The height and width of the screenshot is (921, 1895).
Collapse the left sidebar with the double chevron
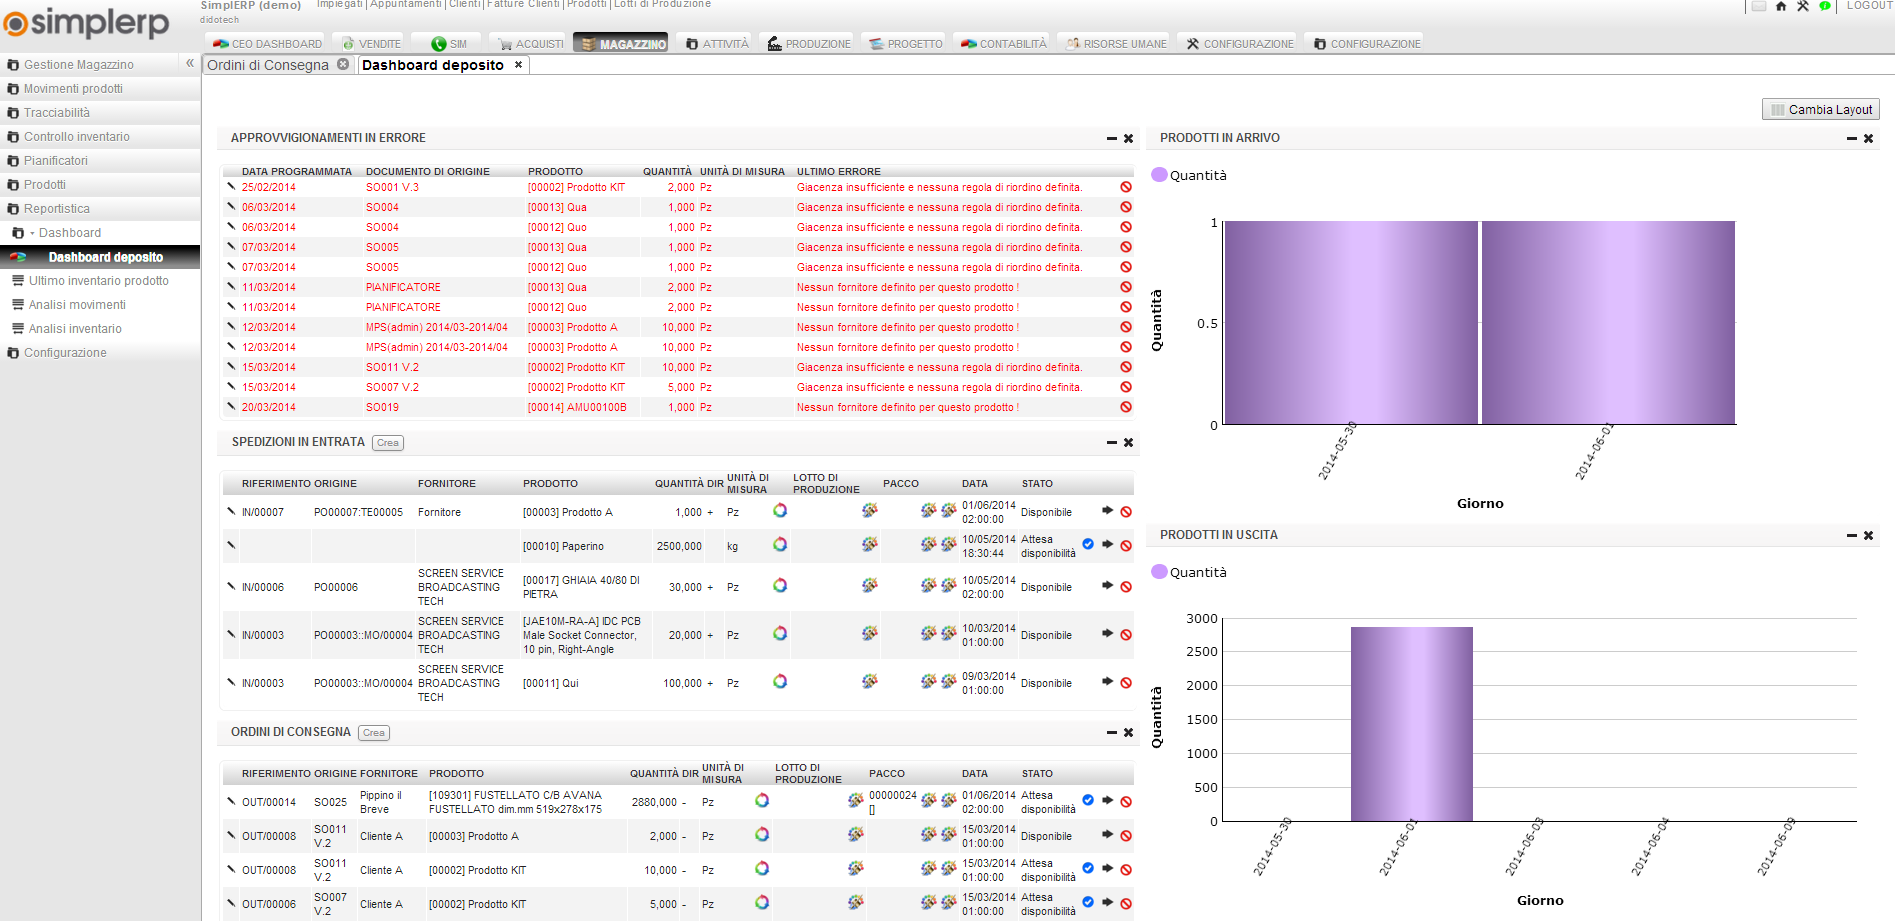pyautogui.click(x=190, y=63)
